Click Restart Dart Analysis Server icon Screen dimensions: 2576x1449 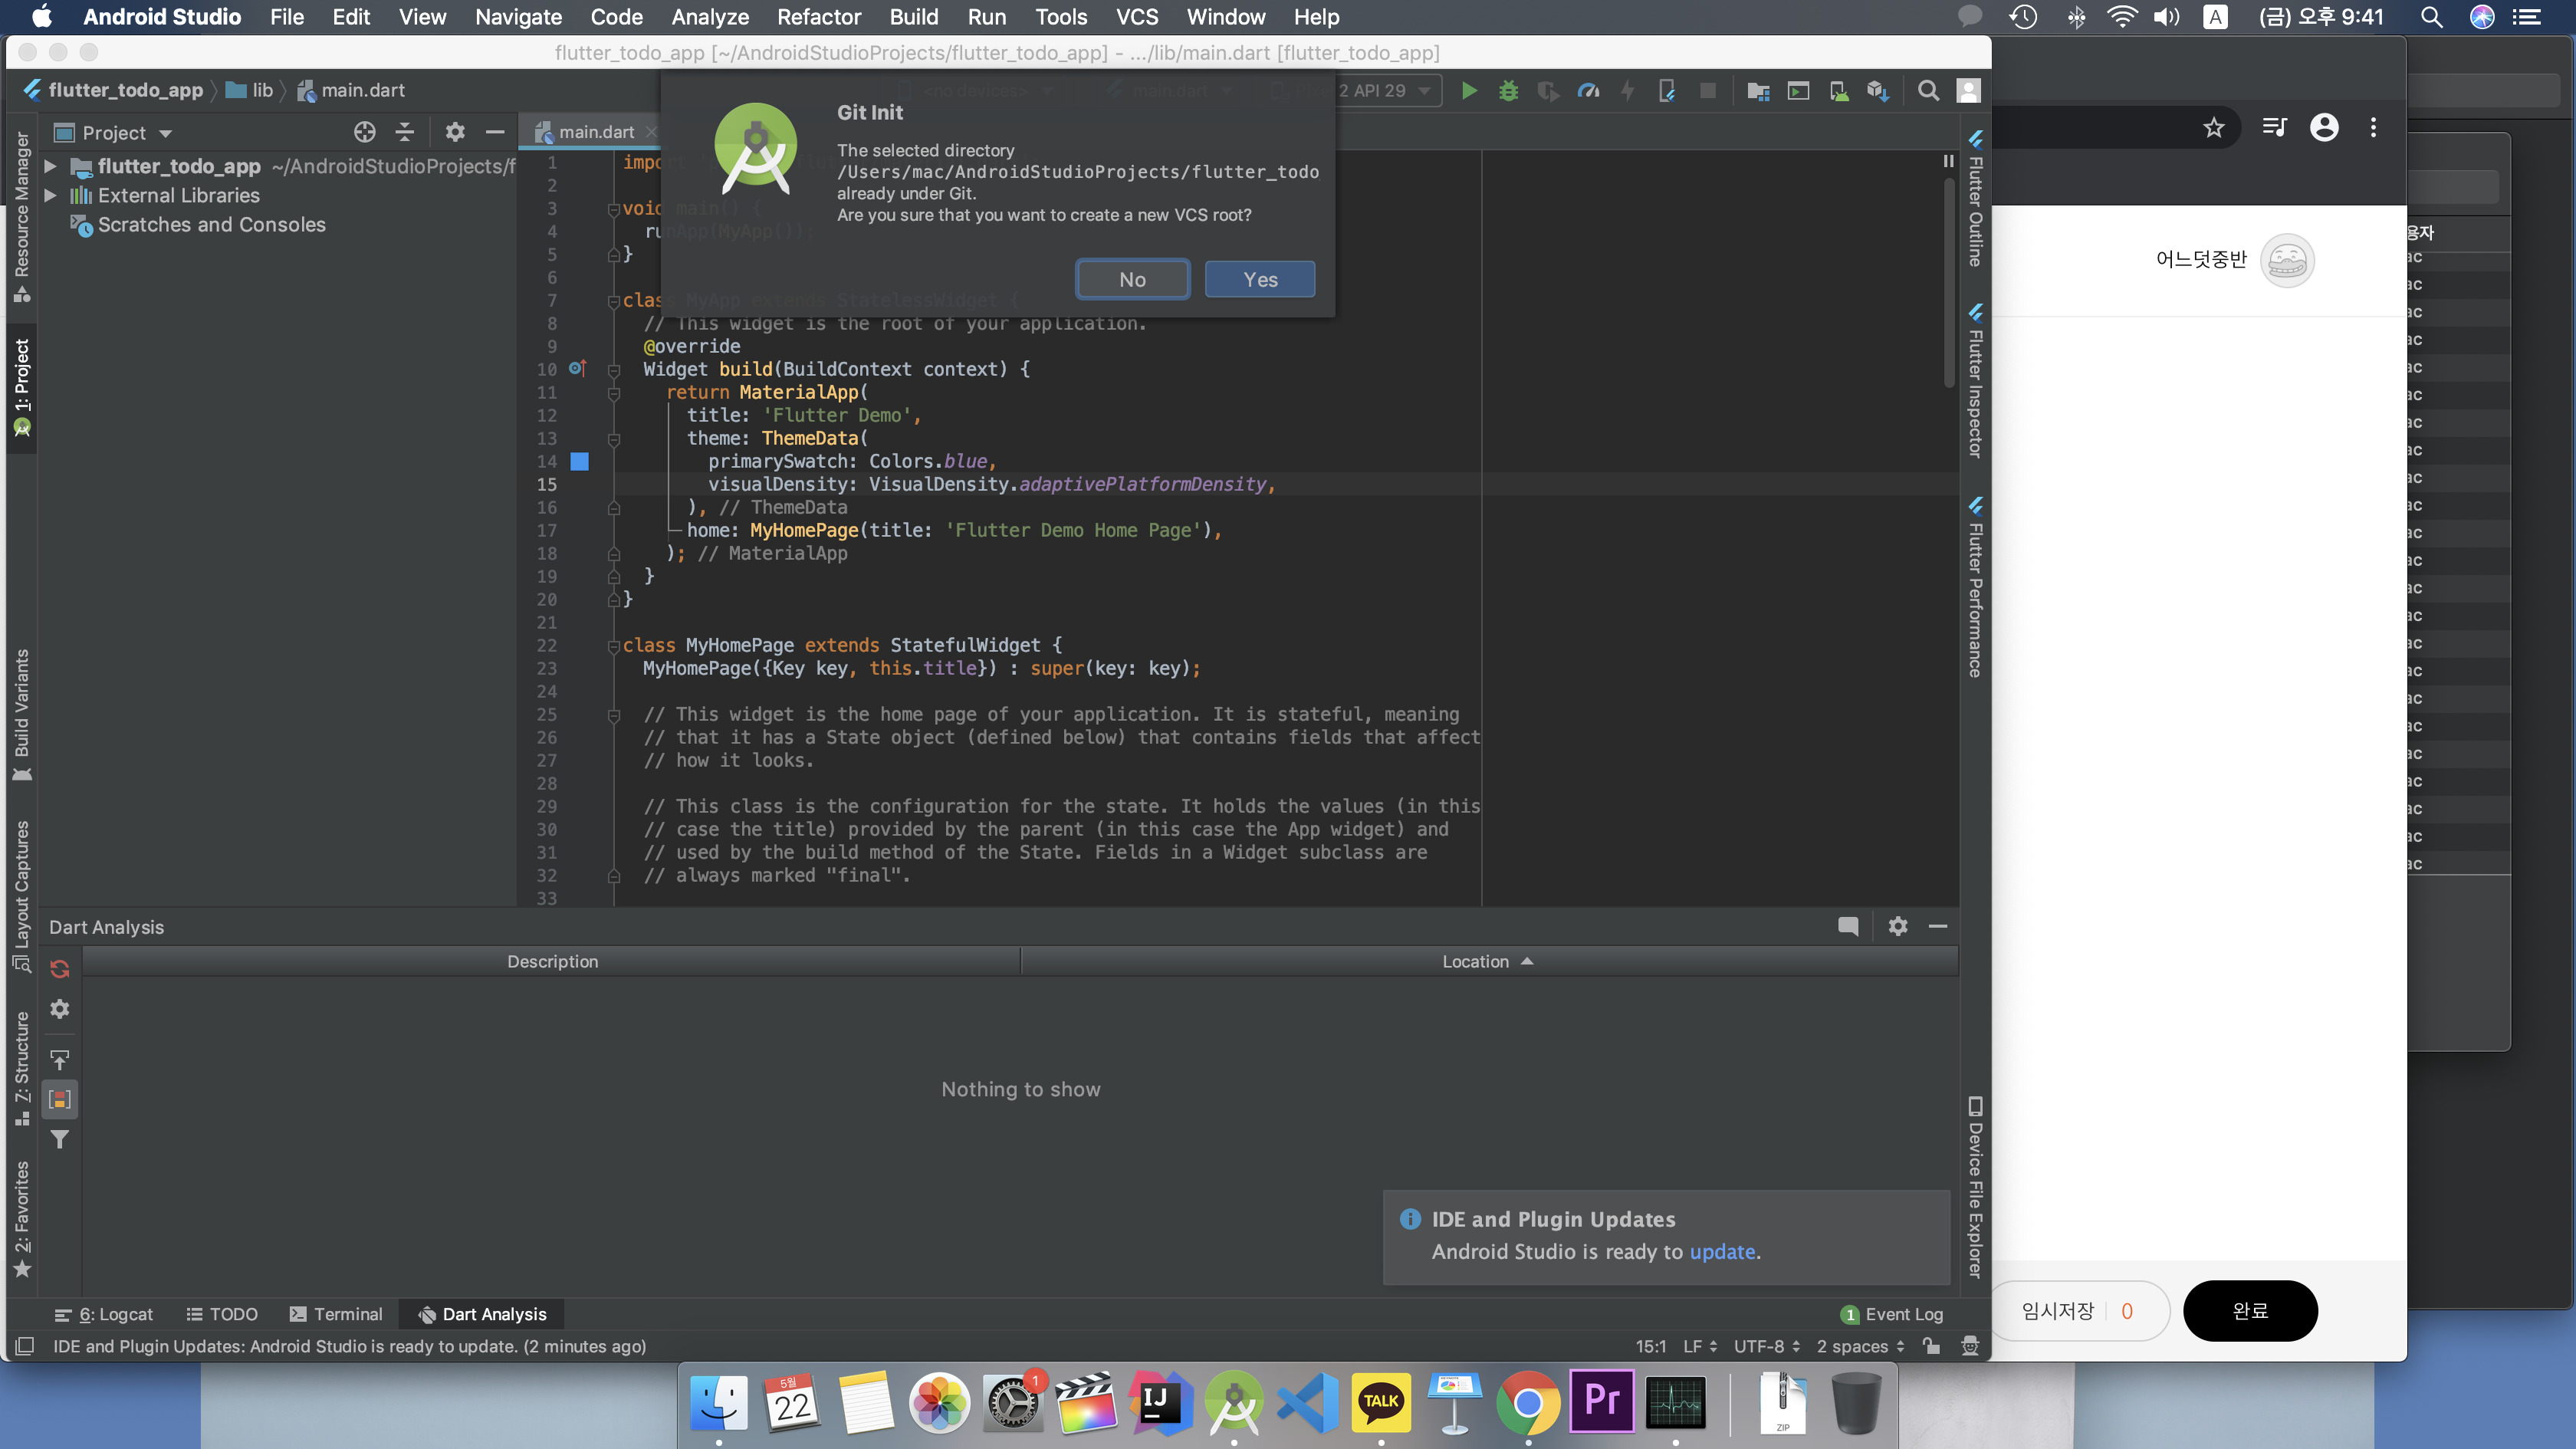60,969
